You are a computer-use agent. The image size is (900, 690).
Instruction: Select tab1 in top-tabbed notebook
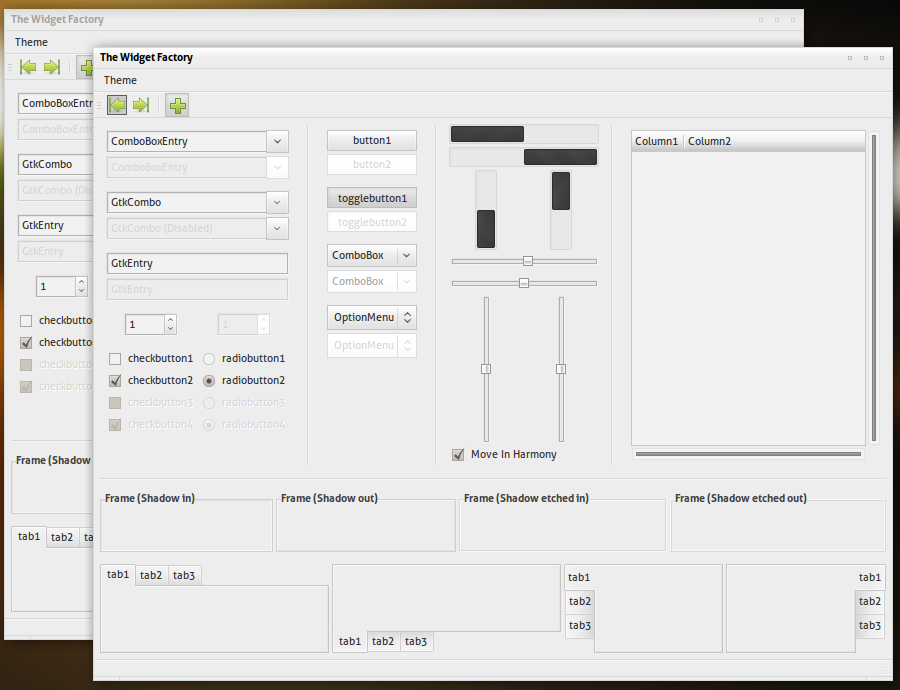[118, 575]
